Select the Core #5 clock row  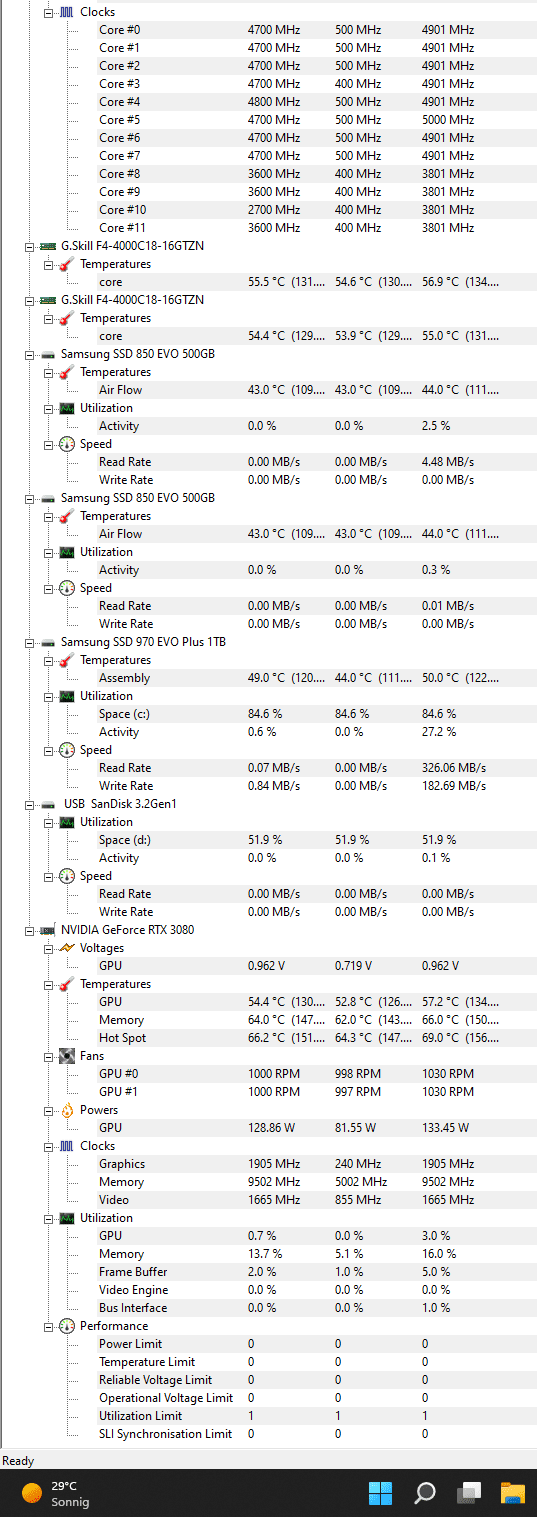(300, 120)
